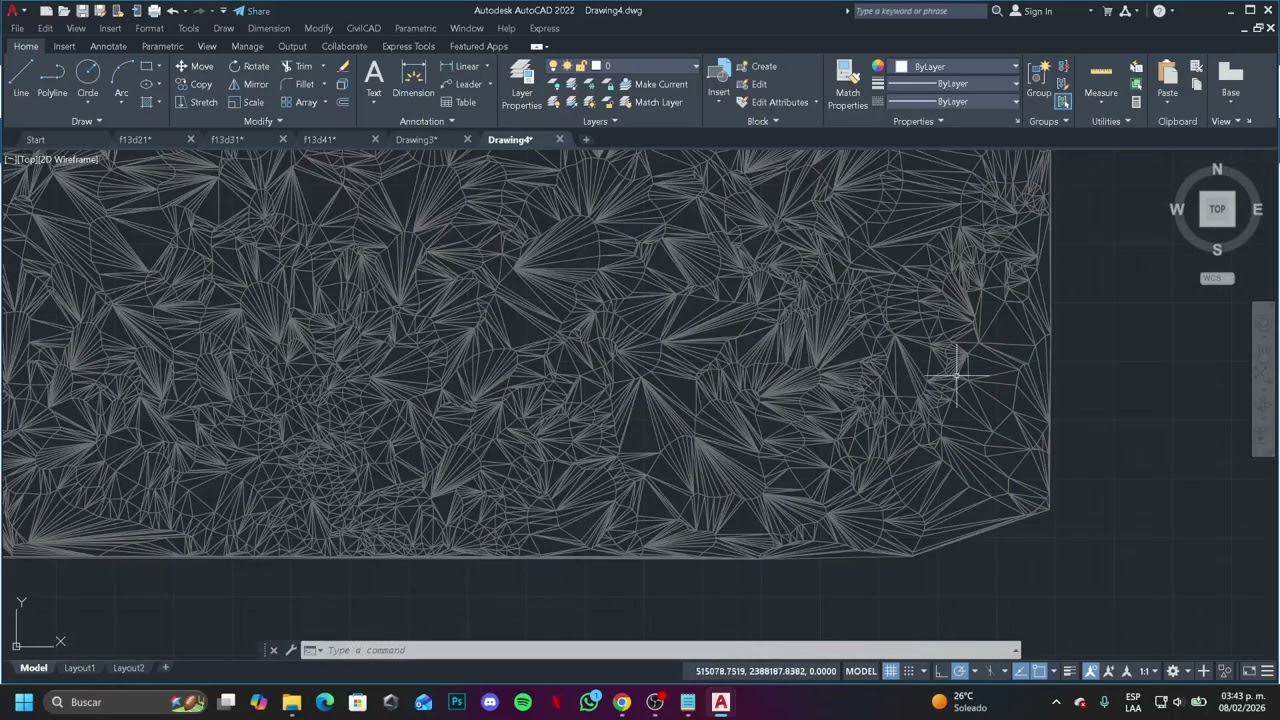Select the Circle tool
1280x720 pixels.
[x=88, y=78]
